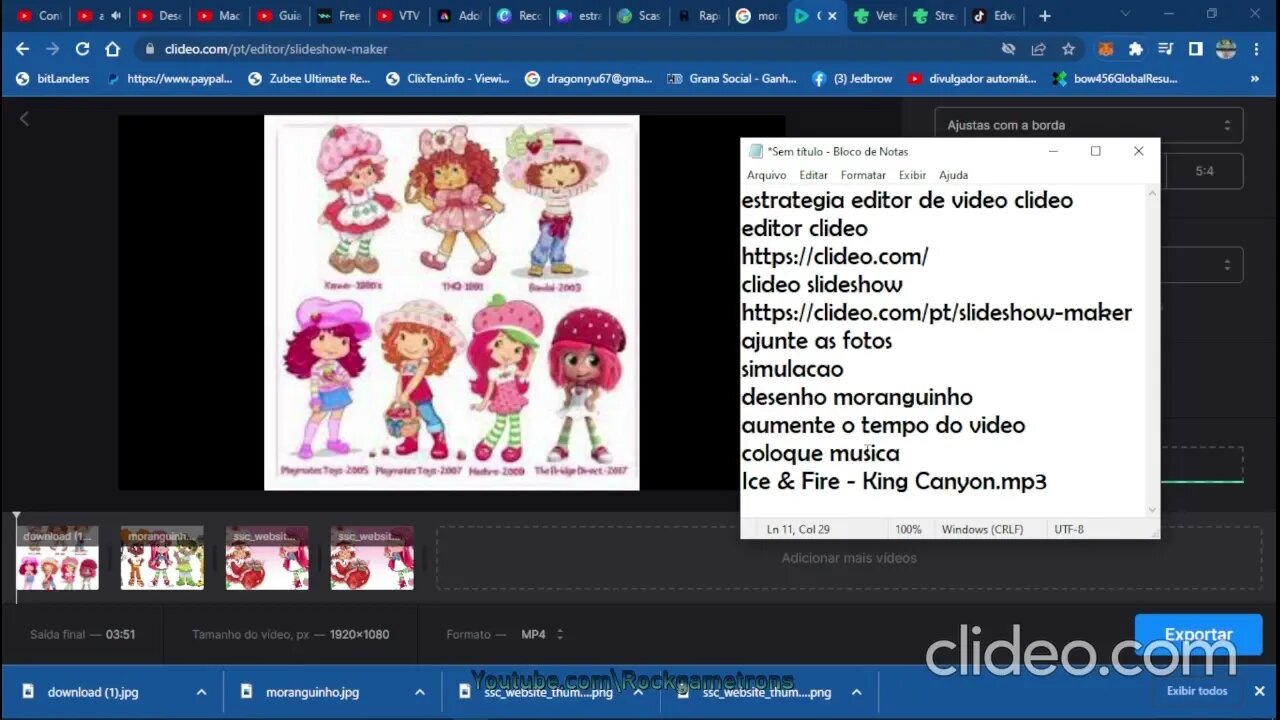Select the 5:4 aspect ratio option
1280x720 pixels.
point(1204,171)
